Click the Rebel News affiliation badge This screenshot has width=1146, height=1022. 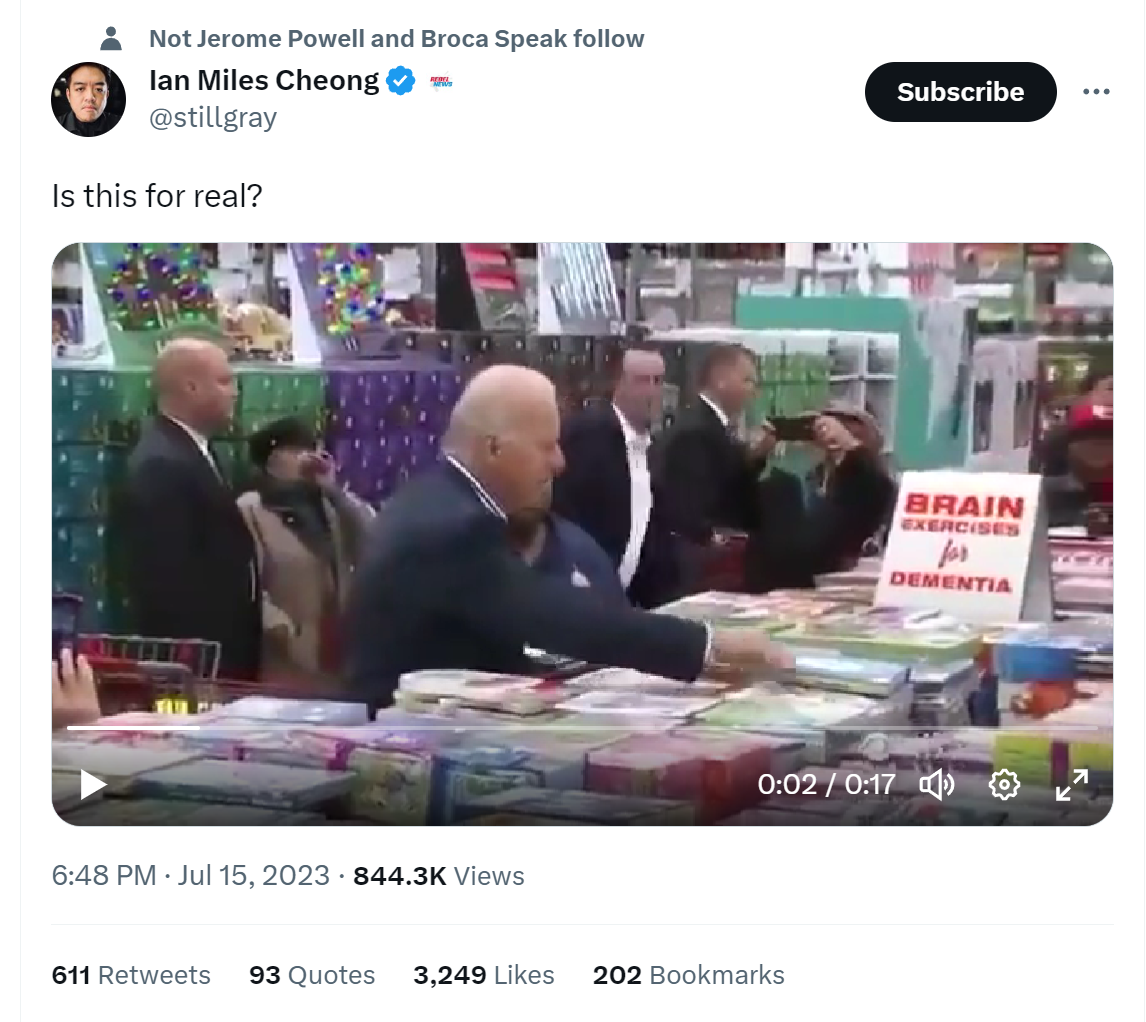[x=441, y=81]
